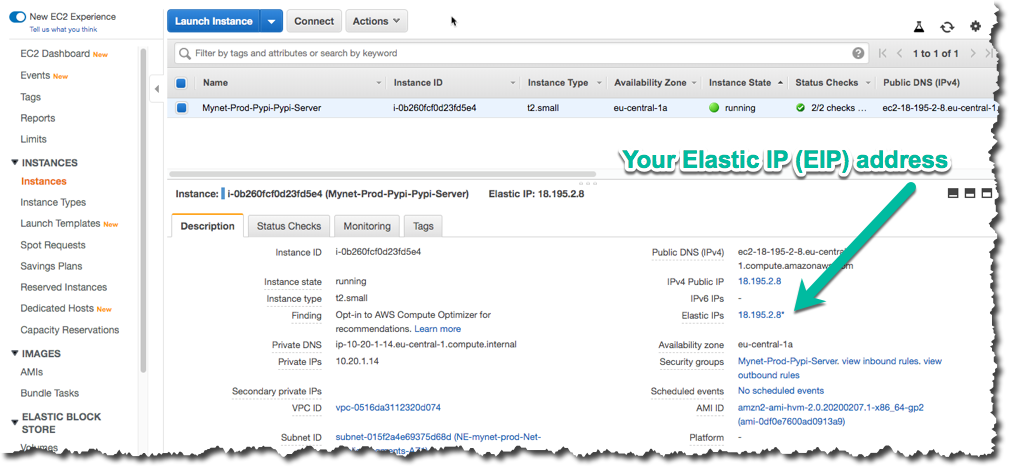Open the Status Checks column dropdown arrow
The width and height of the screenshot is (1010, 467).
pos(868,84)
